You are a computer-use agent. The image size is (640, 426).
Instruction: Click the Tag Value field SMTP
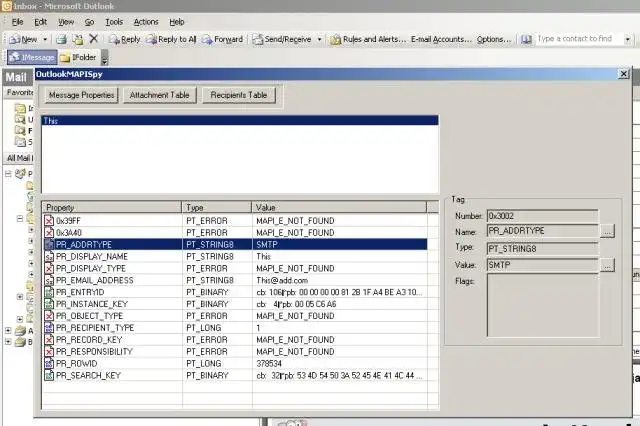click(542, 265)
